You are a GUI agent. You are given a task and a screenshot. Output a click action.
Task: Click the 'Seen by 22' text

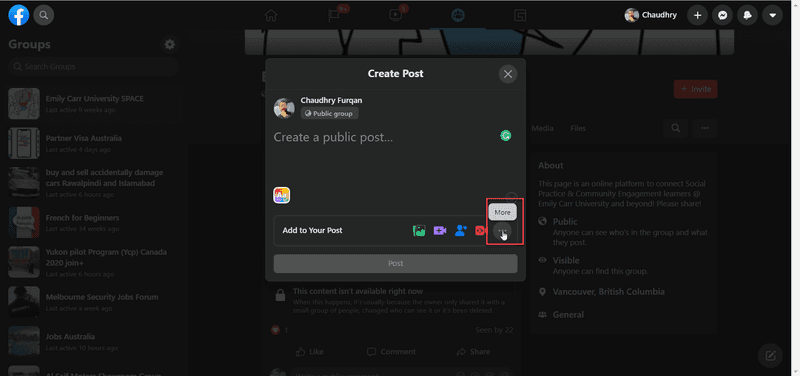click(x=494, y=330)
